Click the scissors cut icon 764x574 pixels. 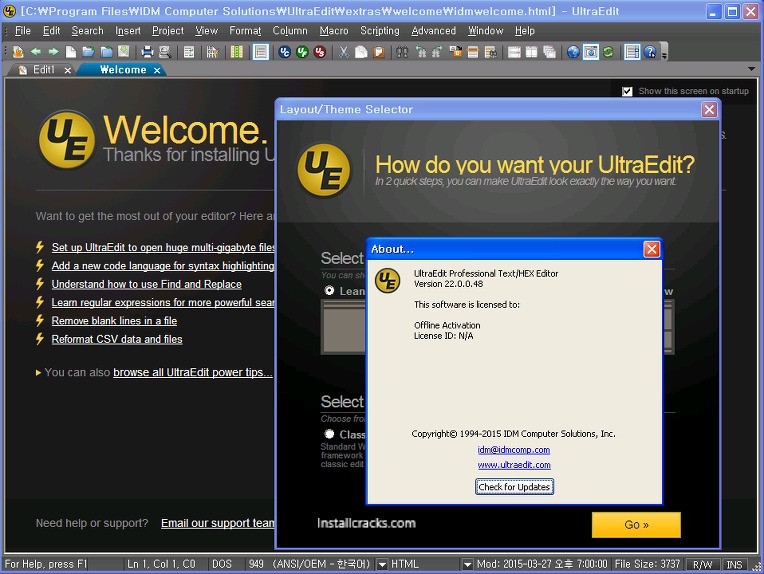tap(344, 52)
